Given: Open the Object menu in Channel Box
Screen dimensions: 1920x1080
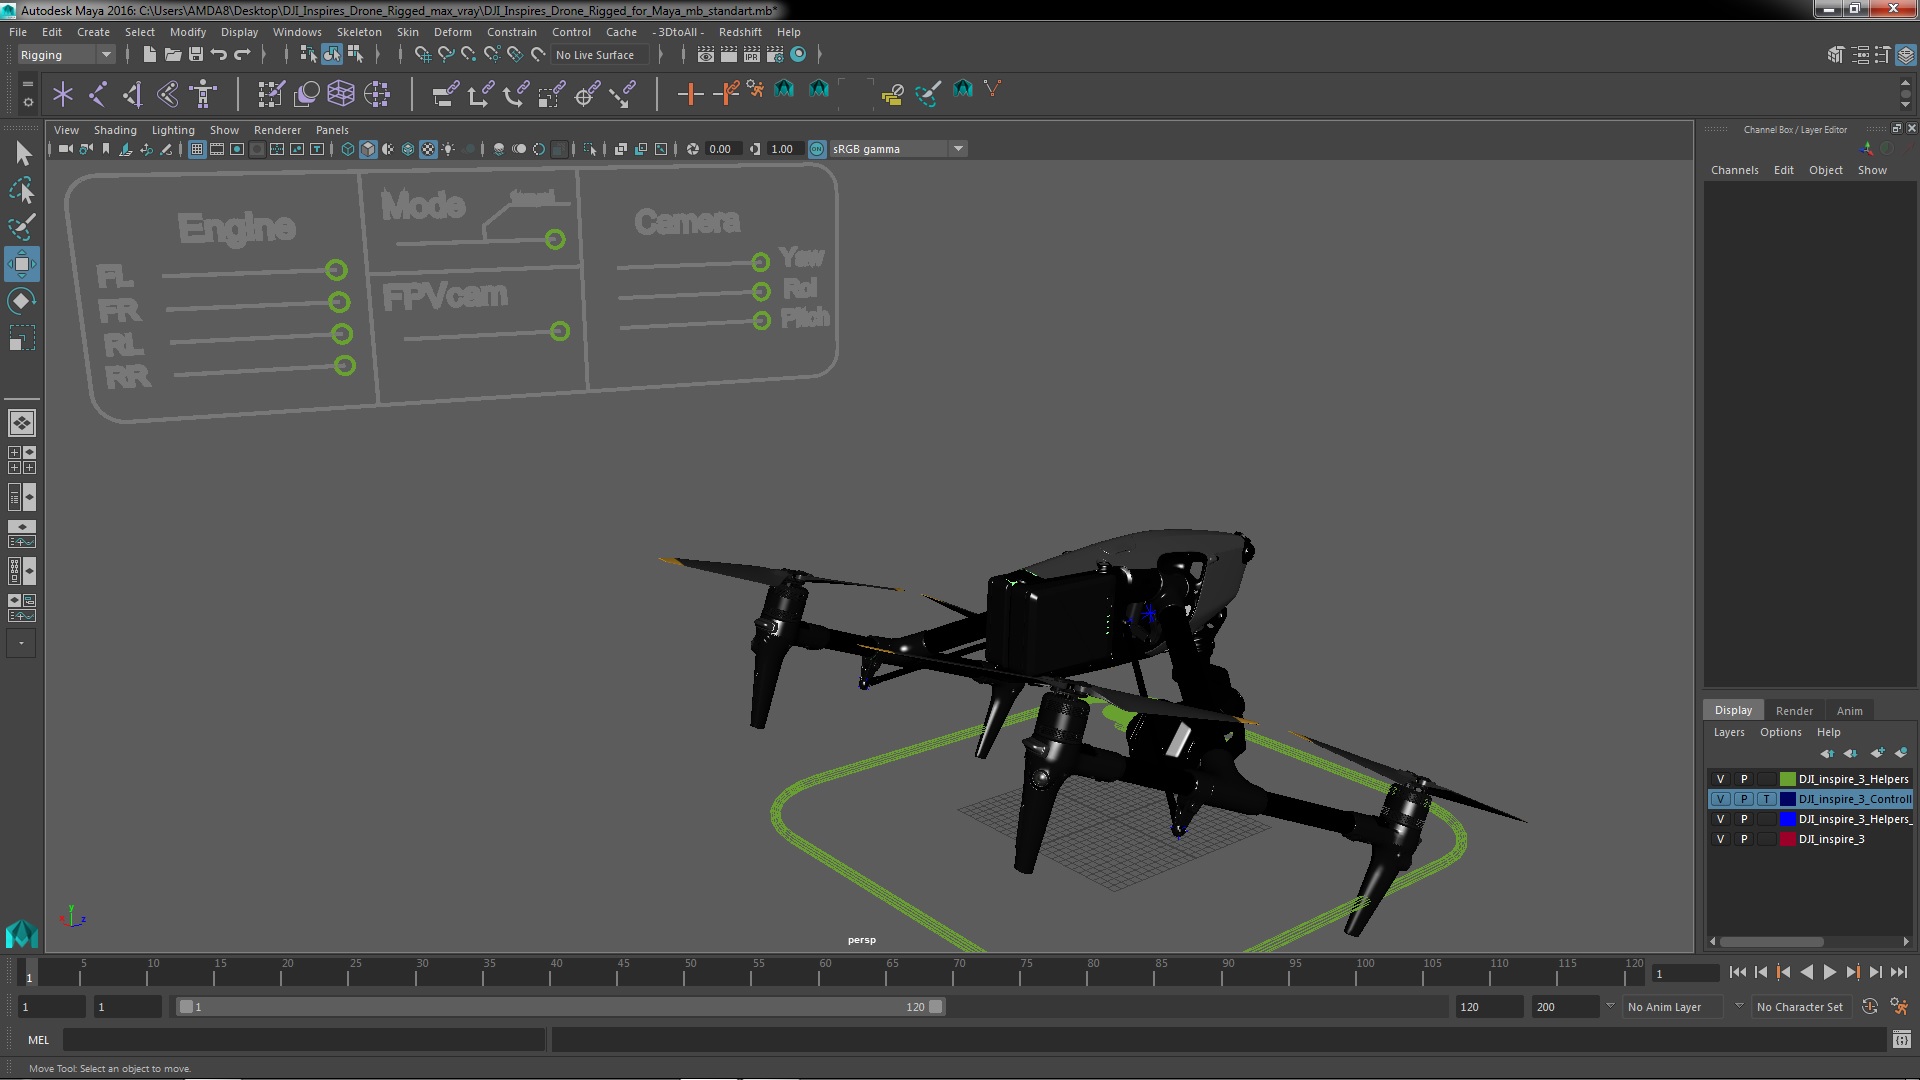Looking at the screenshot, I should coord(1825,170).
